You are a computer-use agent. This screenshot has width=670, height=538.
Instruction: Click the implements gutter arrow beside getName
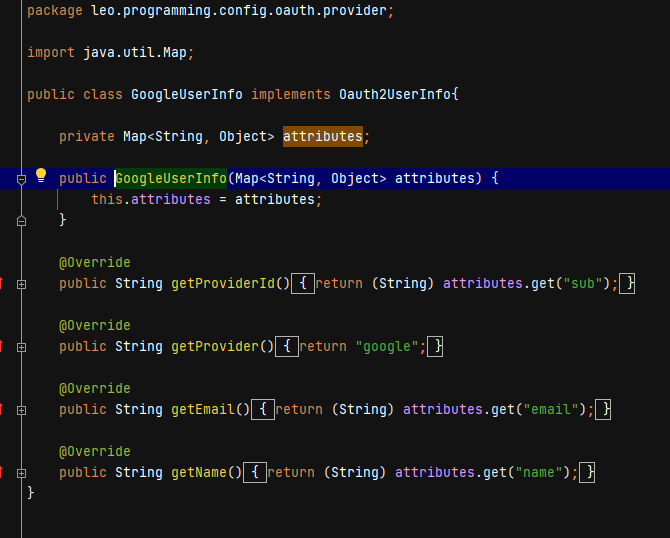[1, 472]
